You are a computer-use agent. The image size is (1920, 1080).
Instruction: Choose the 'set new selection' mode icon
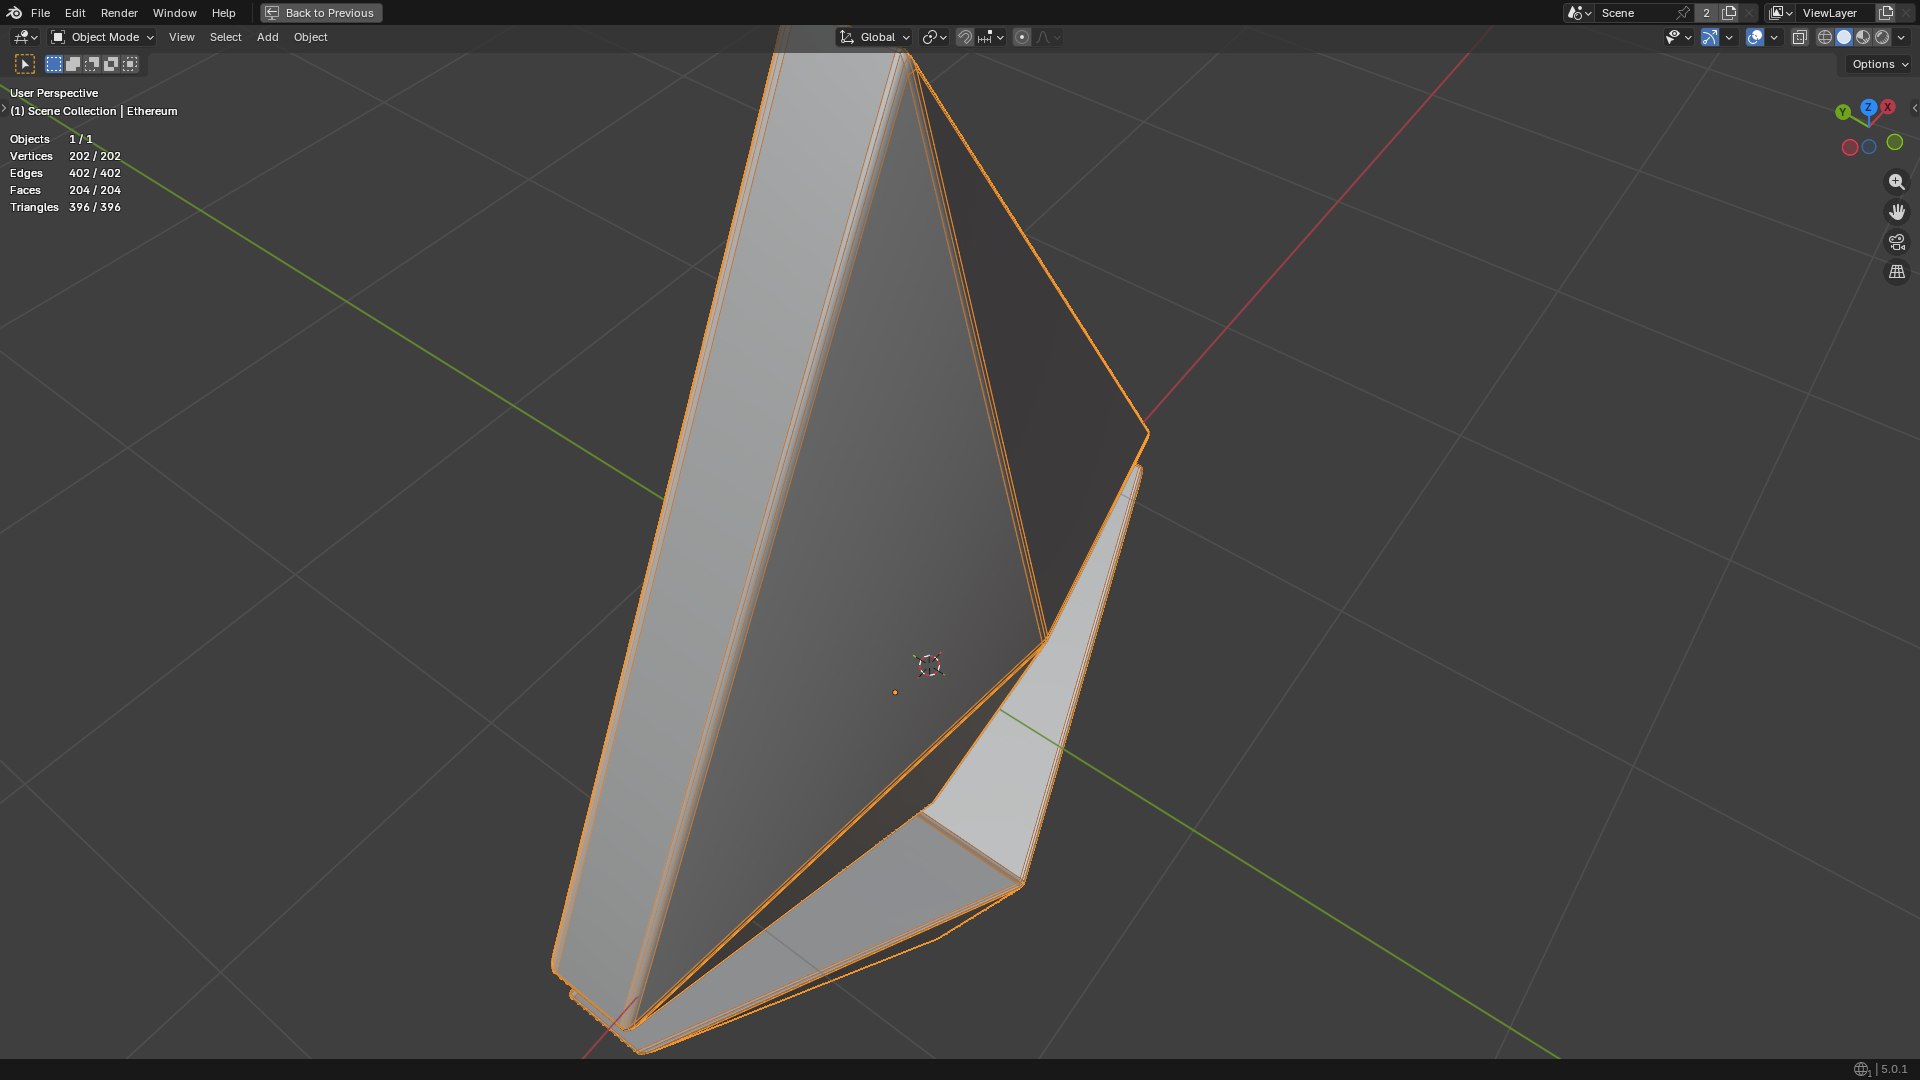[x=54, y=64]
